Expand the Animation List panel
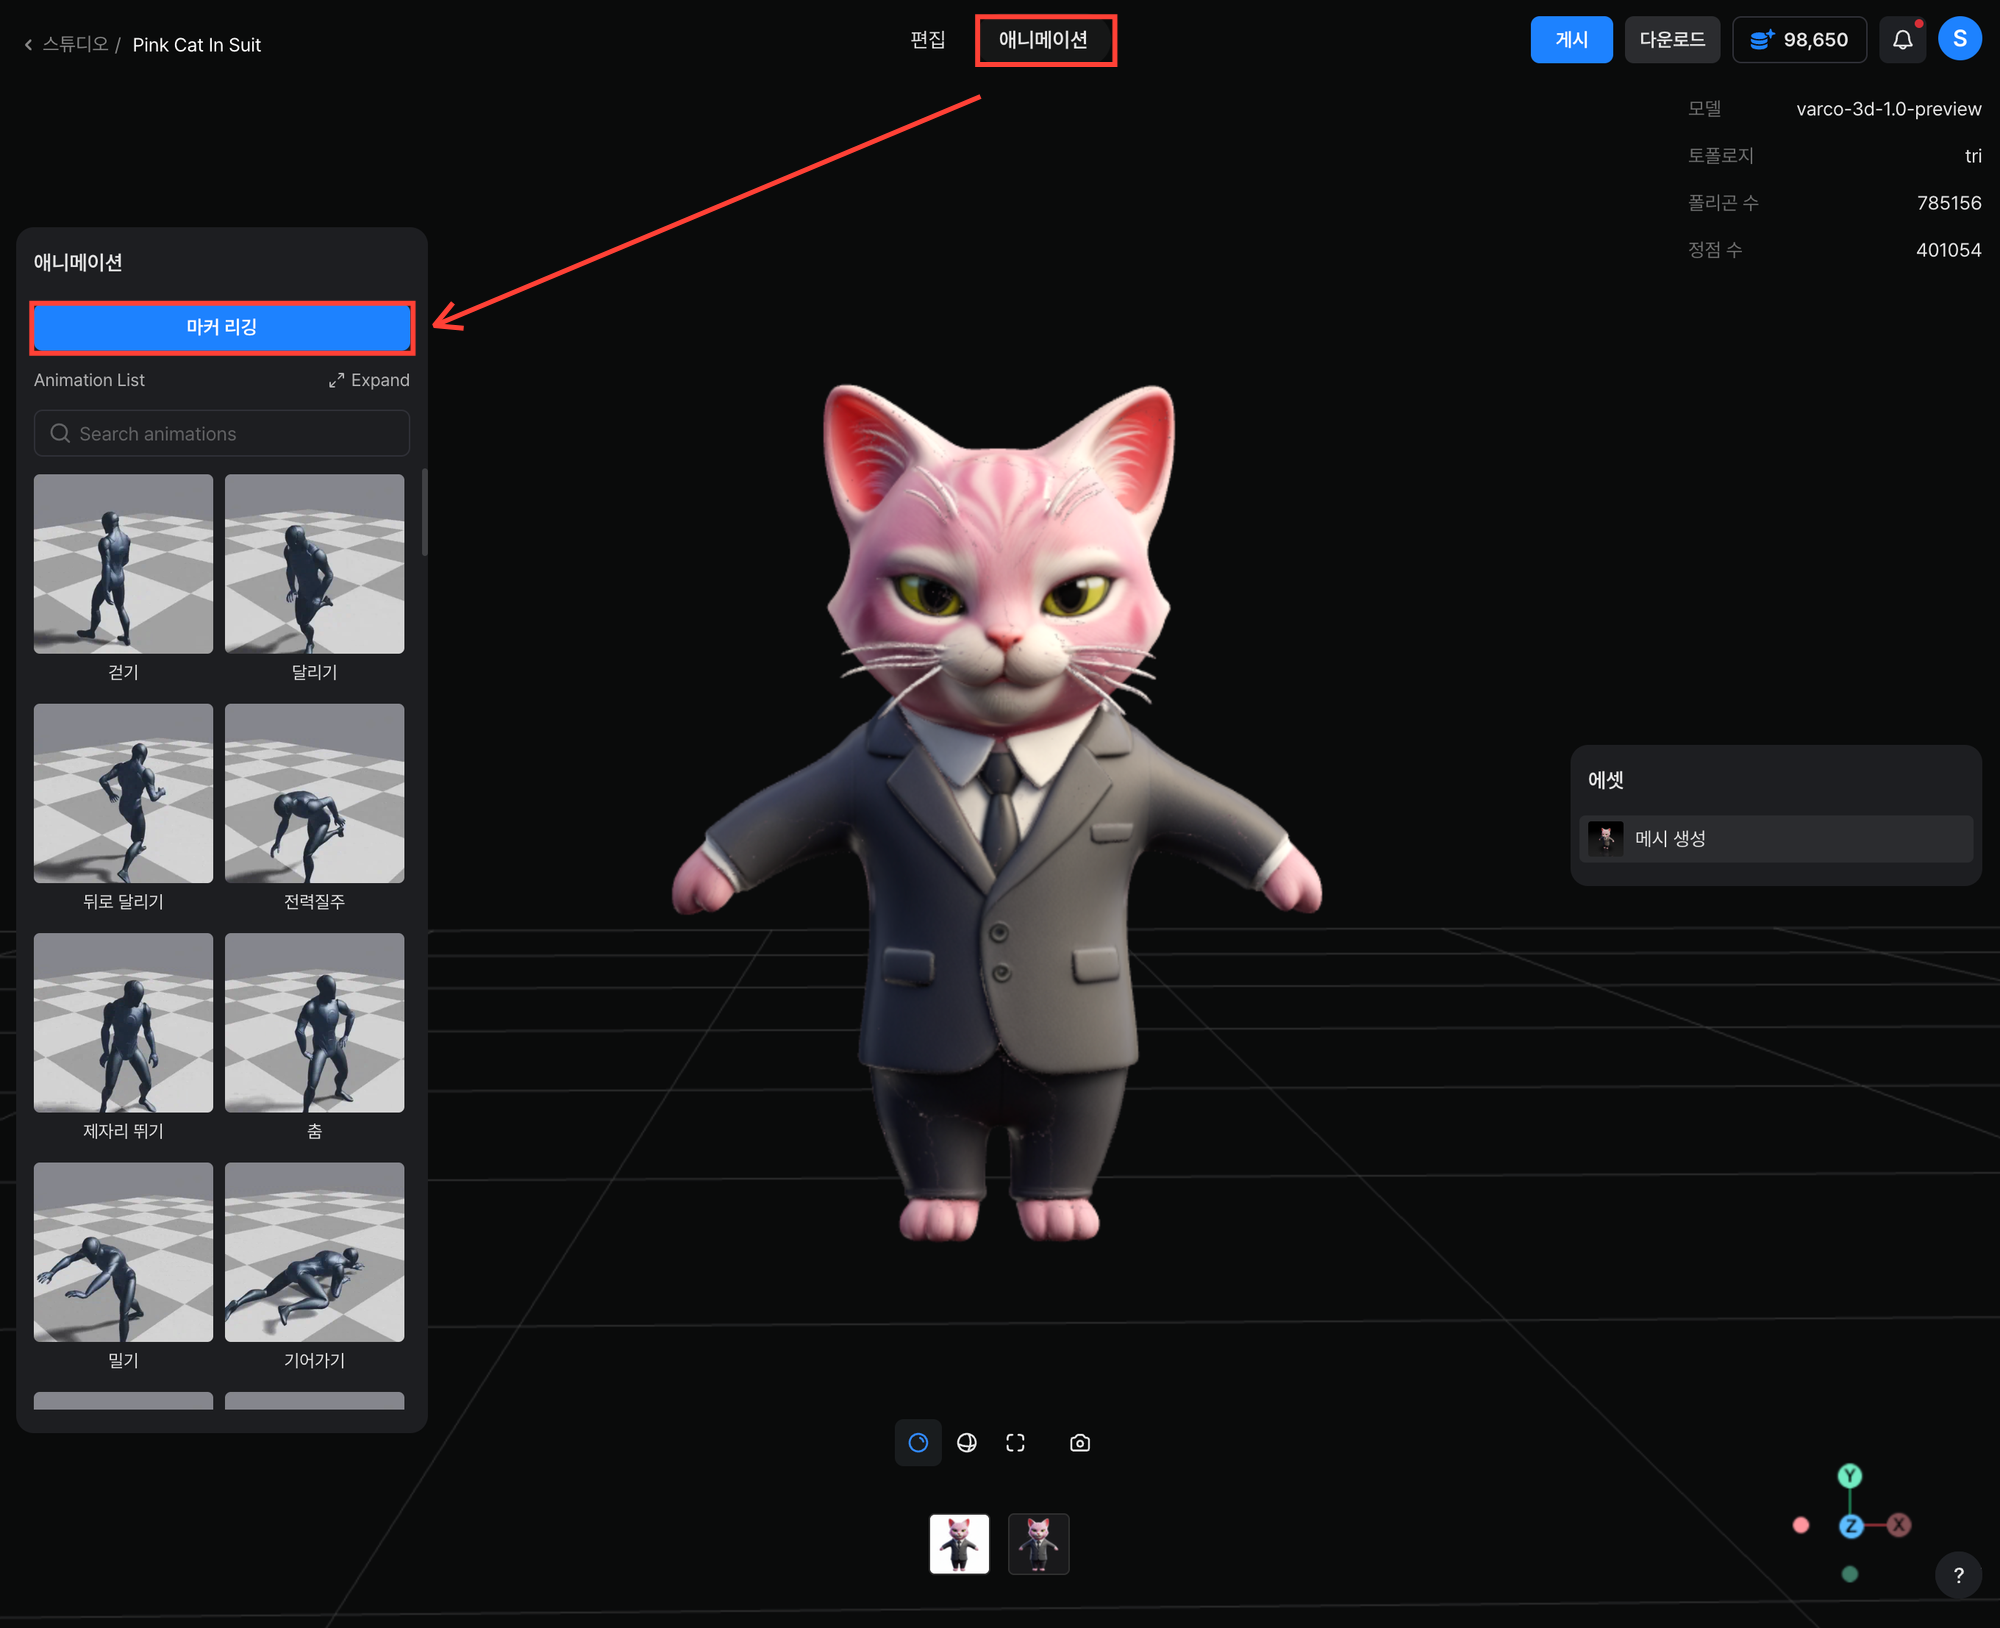2000x1628 pixels. [369, 380]
